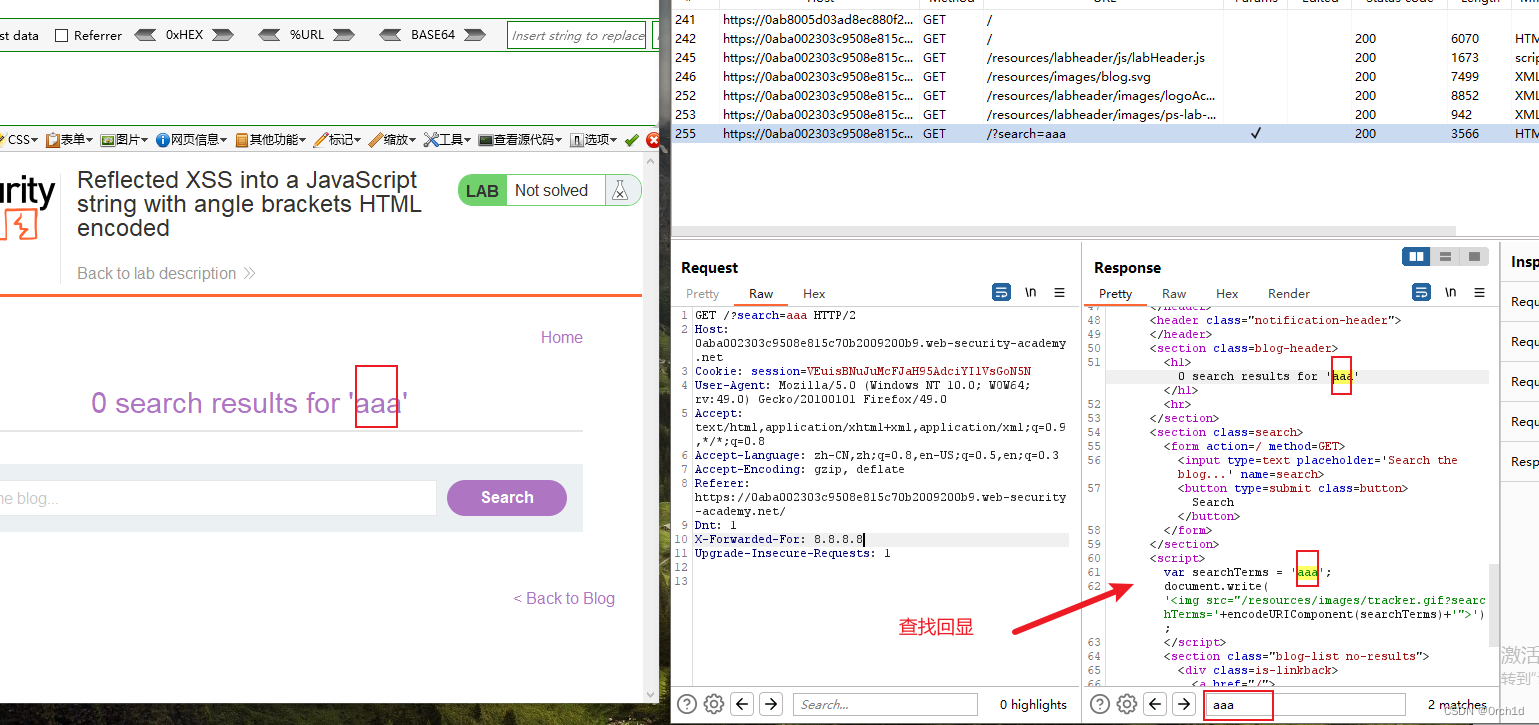Viewport: 1539px width, 725px height.
Task: Show non-printable chars (\n) in Request panel
Action: 1031,293
